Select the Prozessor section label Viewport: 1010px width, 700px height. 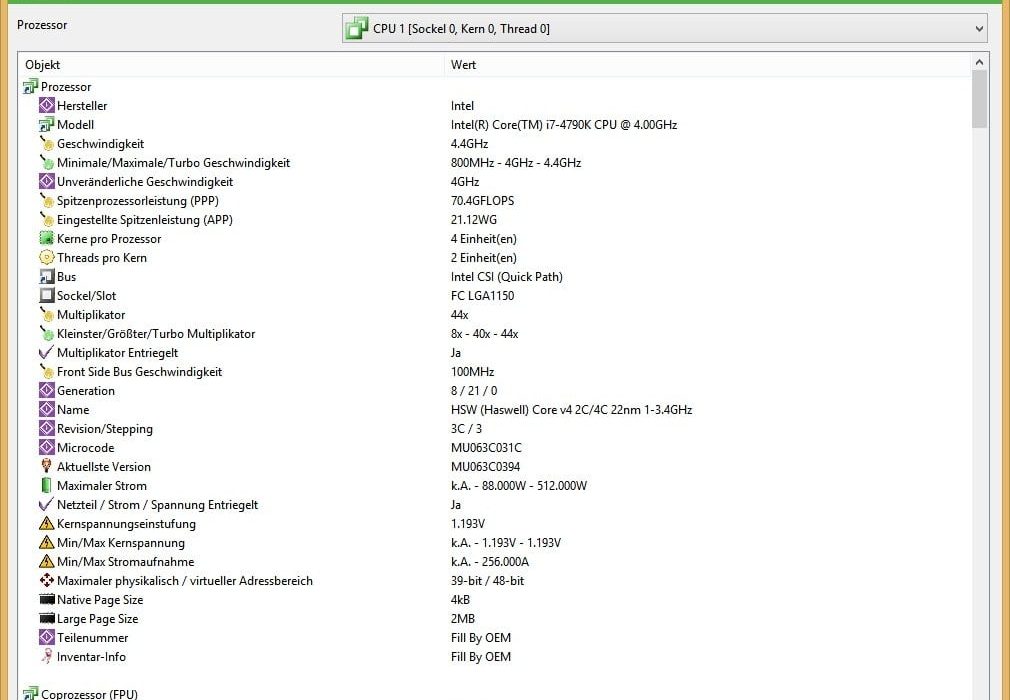(66, 86)
